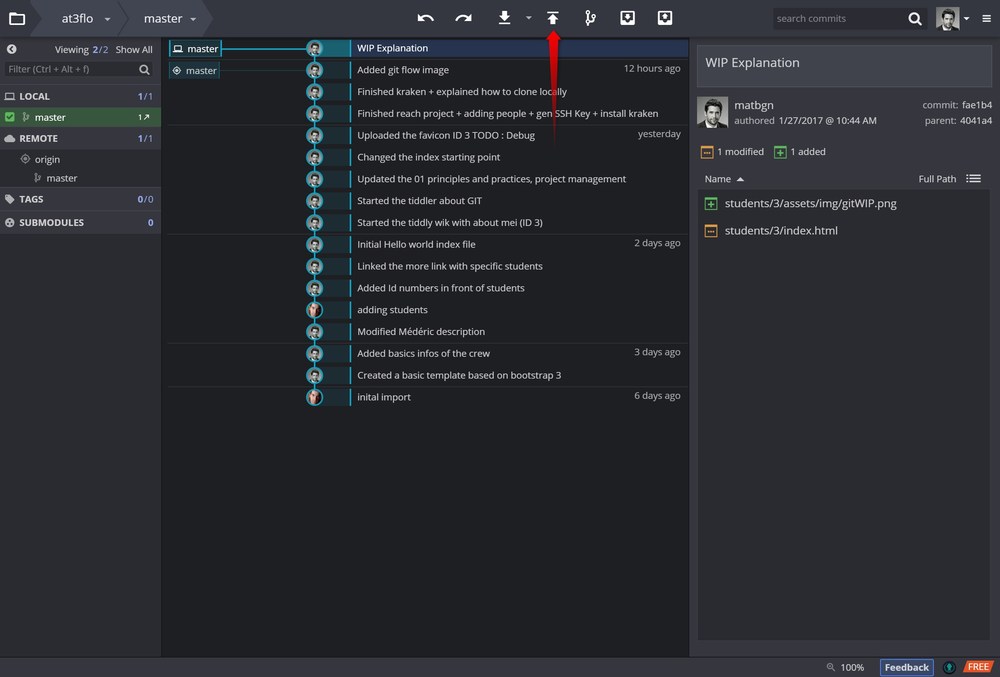Click the parent hash 4041a4
This screenshot has width=1000, height=677.
click(976, 120)
